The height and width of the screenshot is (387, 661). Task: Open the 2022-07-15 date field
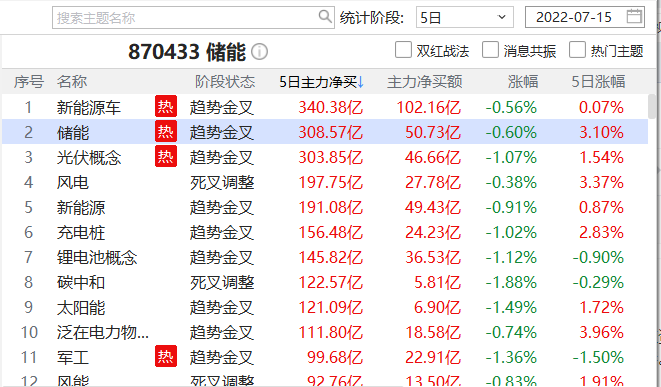click(x=585, y=17)
